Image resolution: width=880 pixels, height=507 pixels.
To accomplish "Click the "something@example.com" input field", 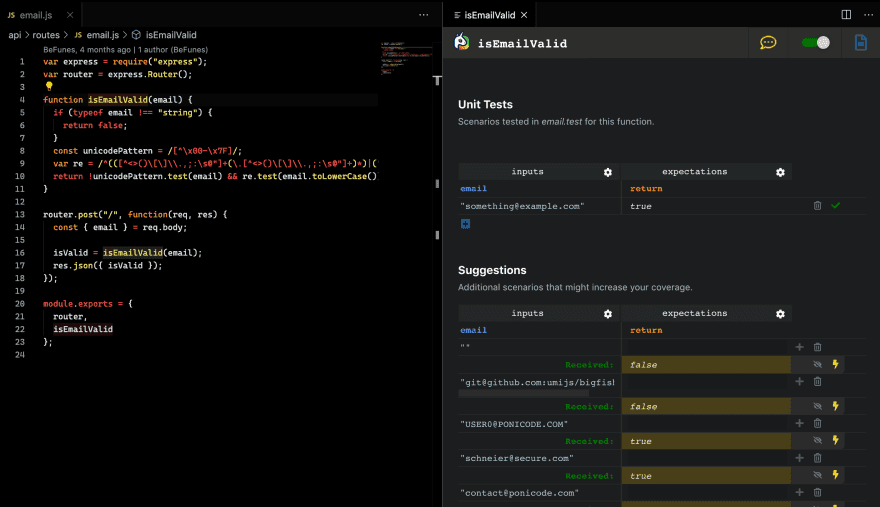I will pyautogui.click(x=538, y=206).
